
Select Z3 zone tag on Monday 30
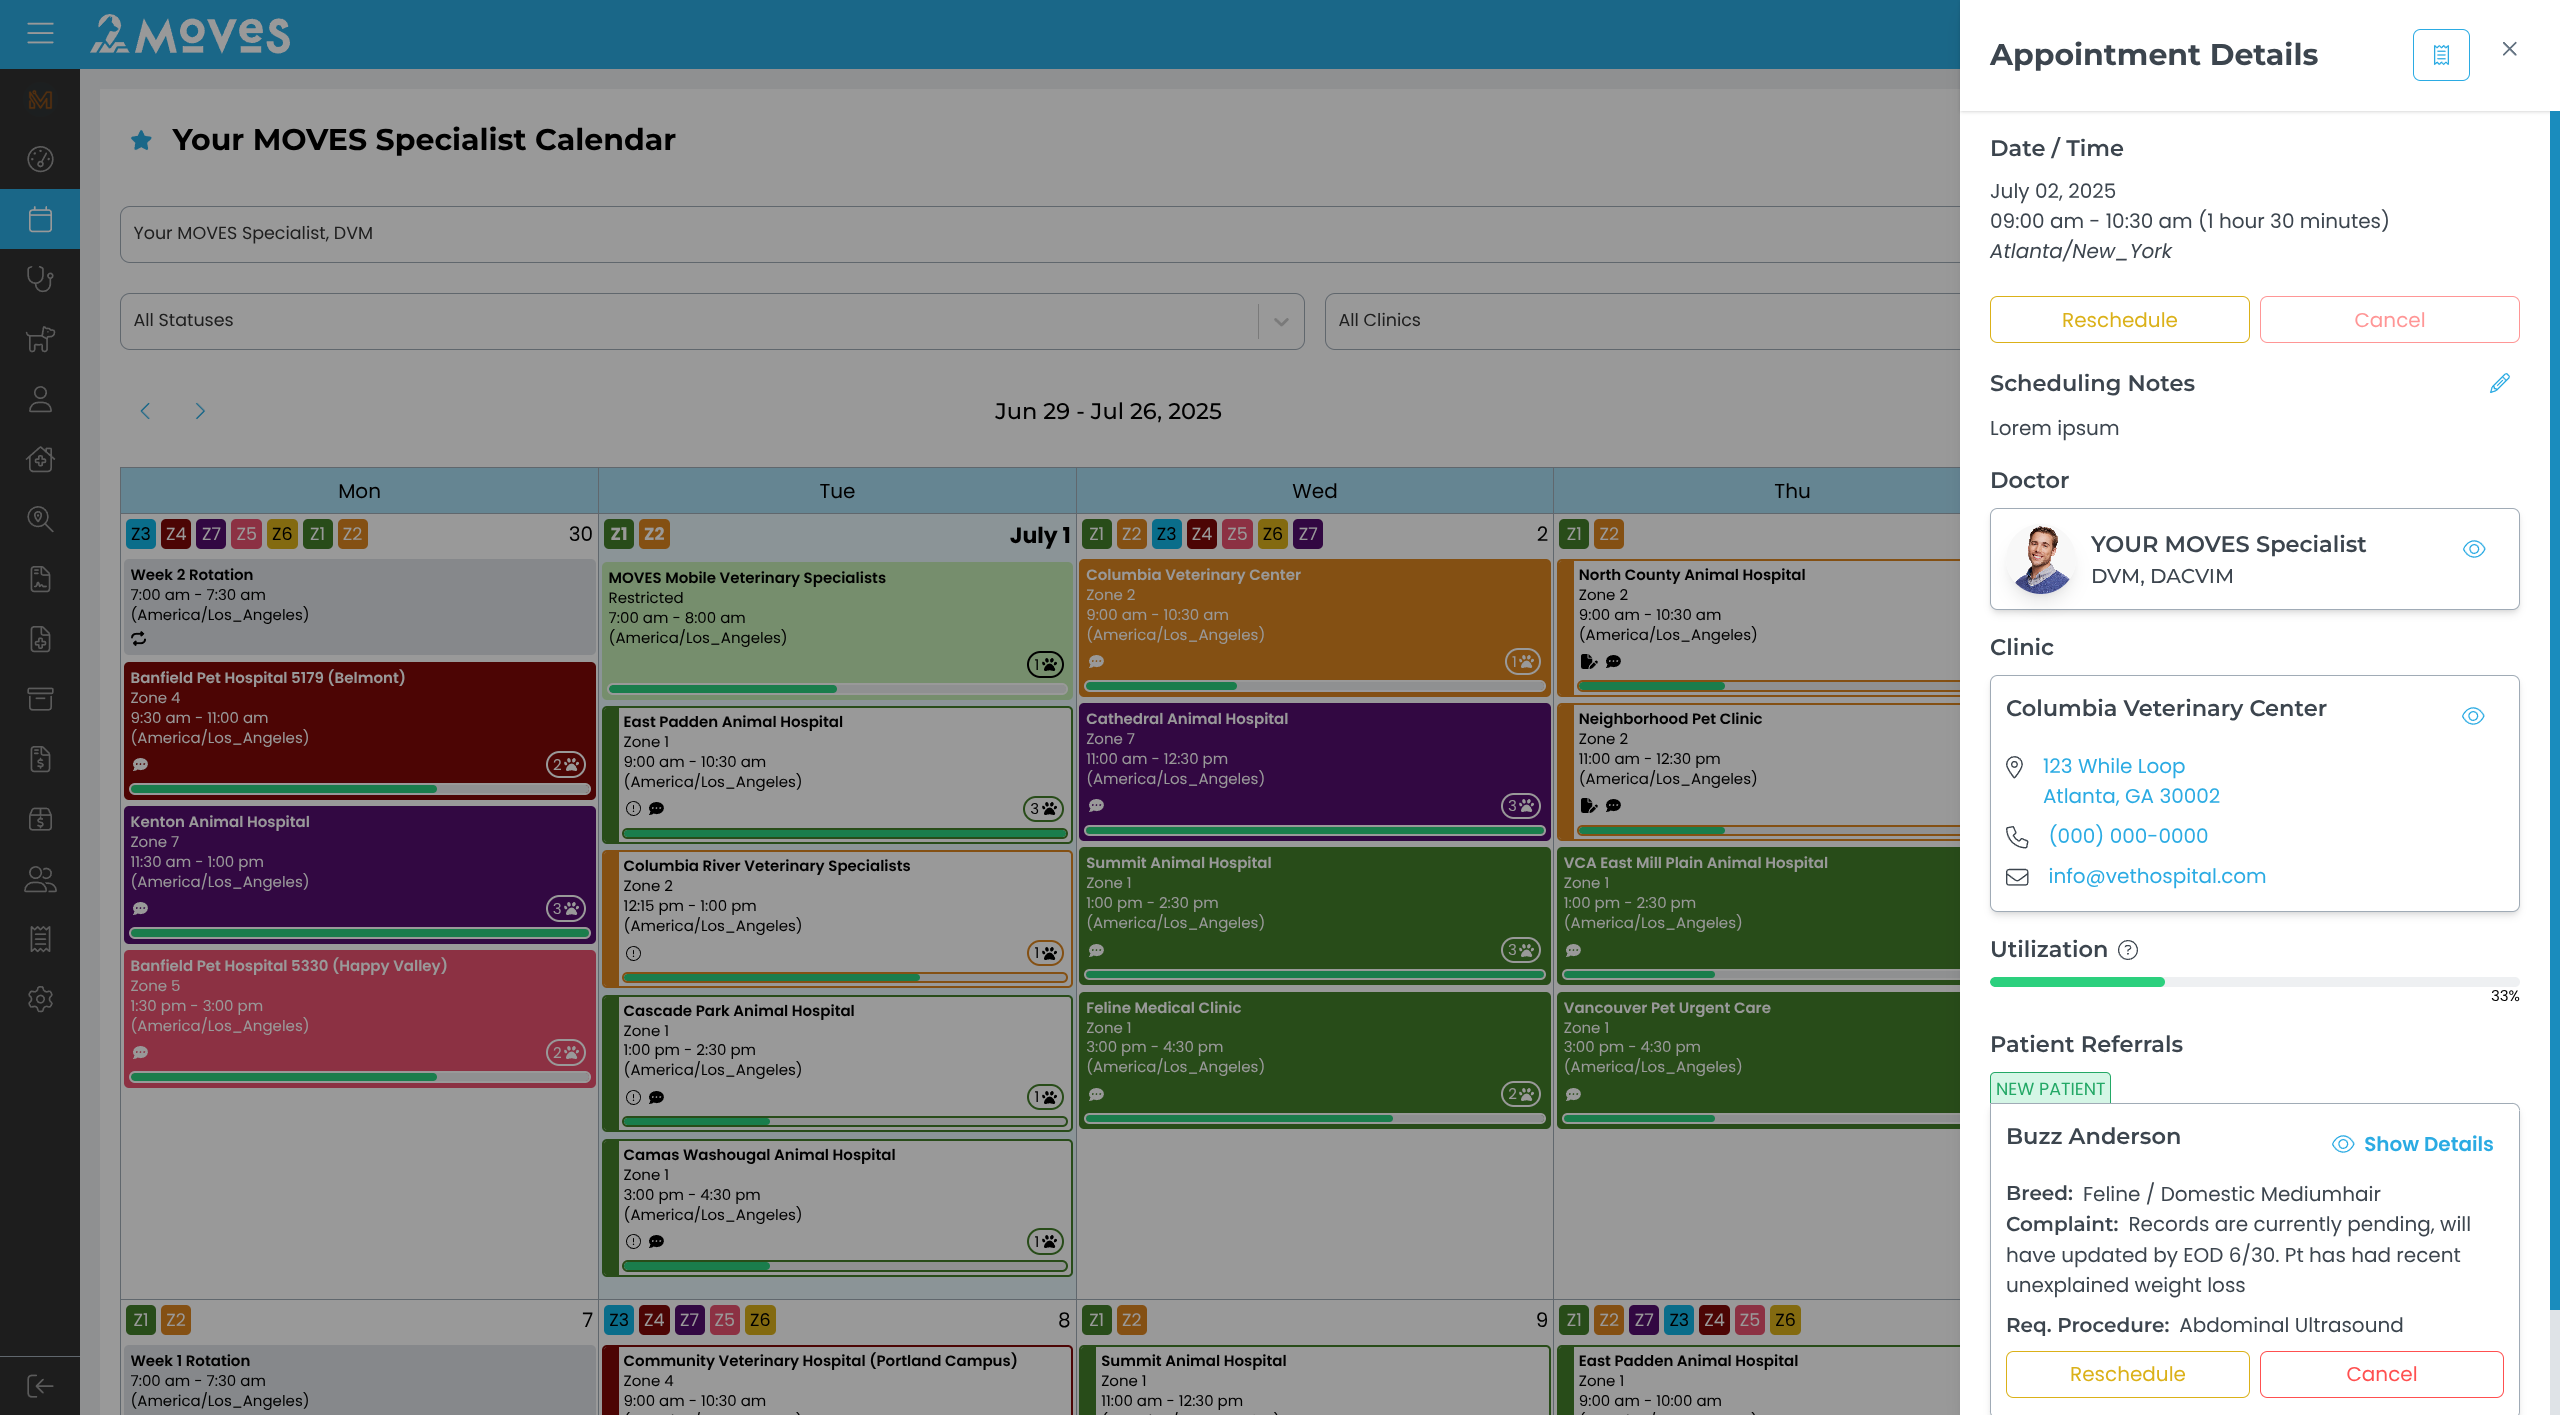click(x=141, y=534)
